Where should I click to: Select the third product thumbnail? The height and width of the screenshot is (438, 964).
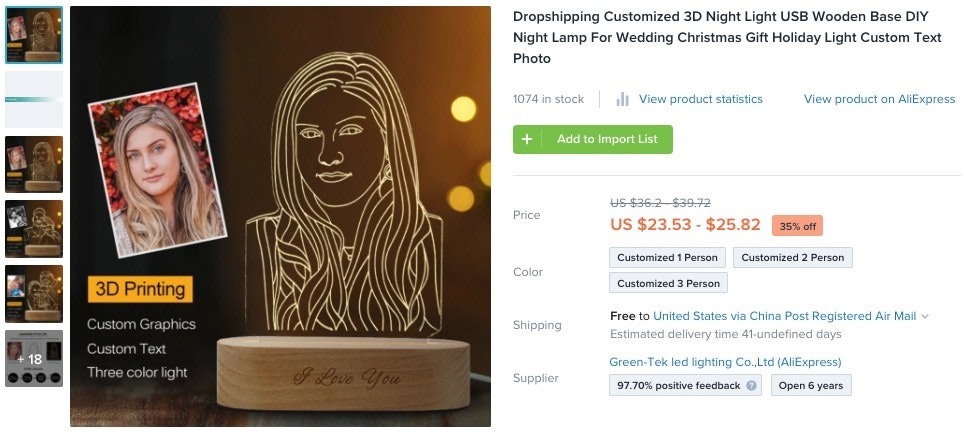(34, 164)
